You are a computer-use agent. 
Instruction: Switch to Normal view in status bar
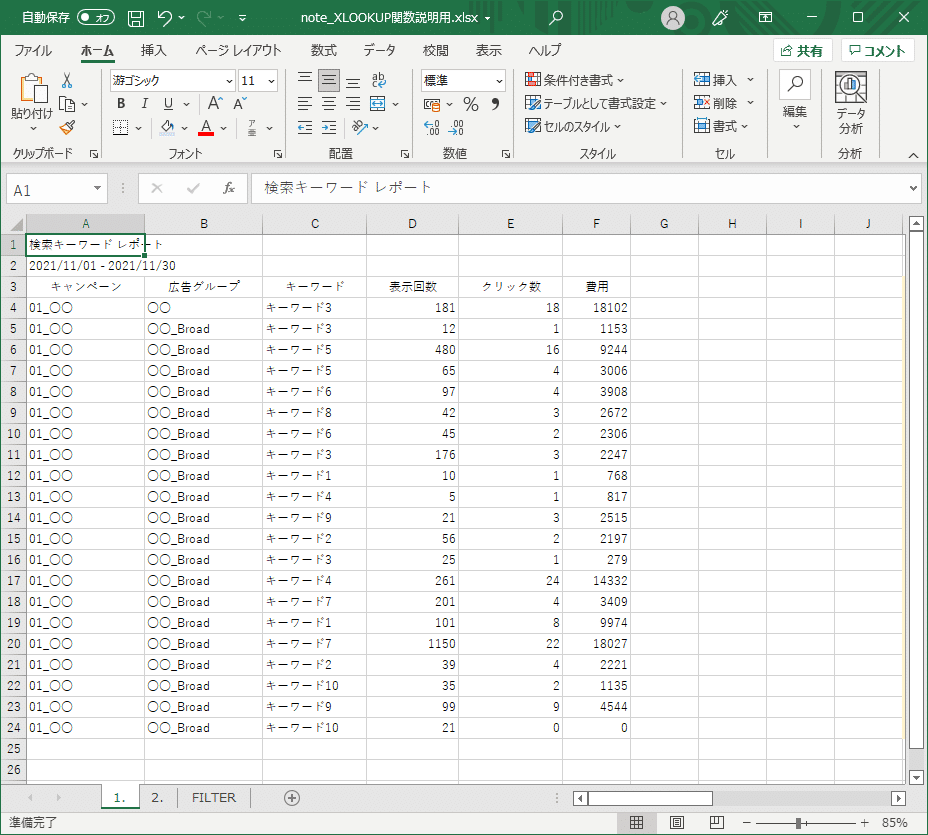(x=636, y=823)
